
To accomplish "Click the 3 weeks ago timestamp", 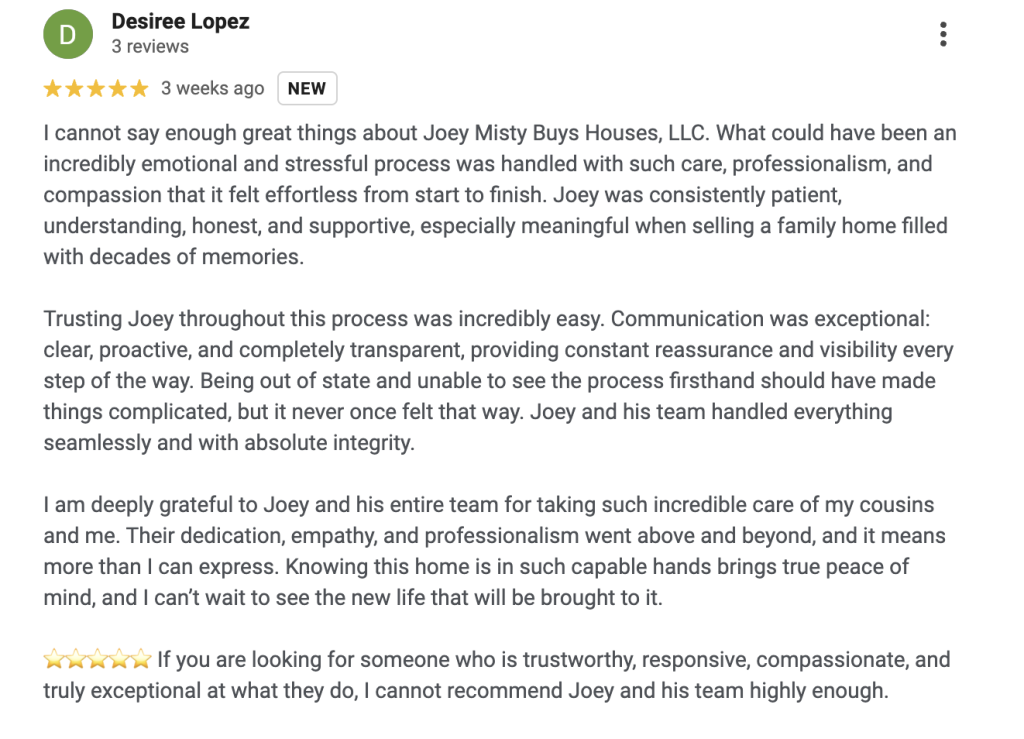I will [212, 88].
